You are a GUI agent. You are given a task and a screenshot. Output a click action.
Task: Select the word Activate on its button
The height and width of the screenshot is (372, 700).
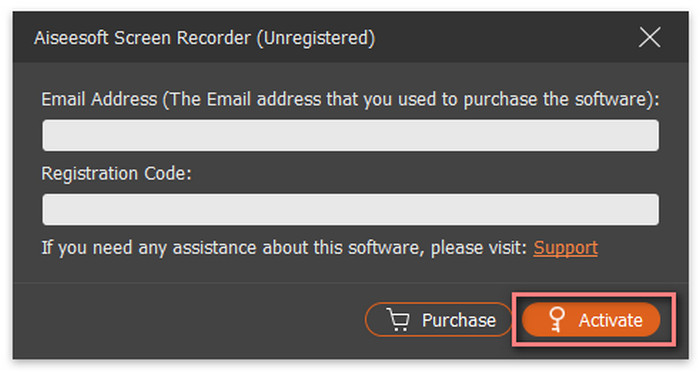(611, 320)
